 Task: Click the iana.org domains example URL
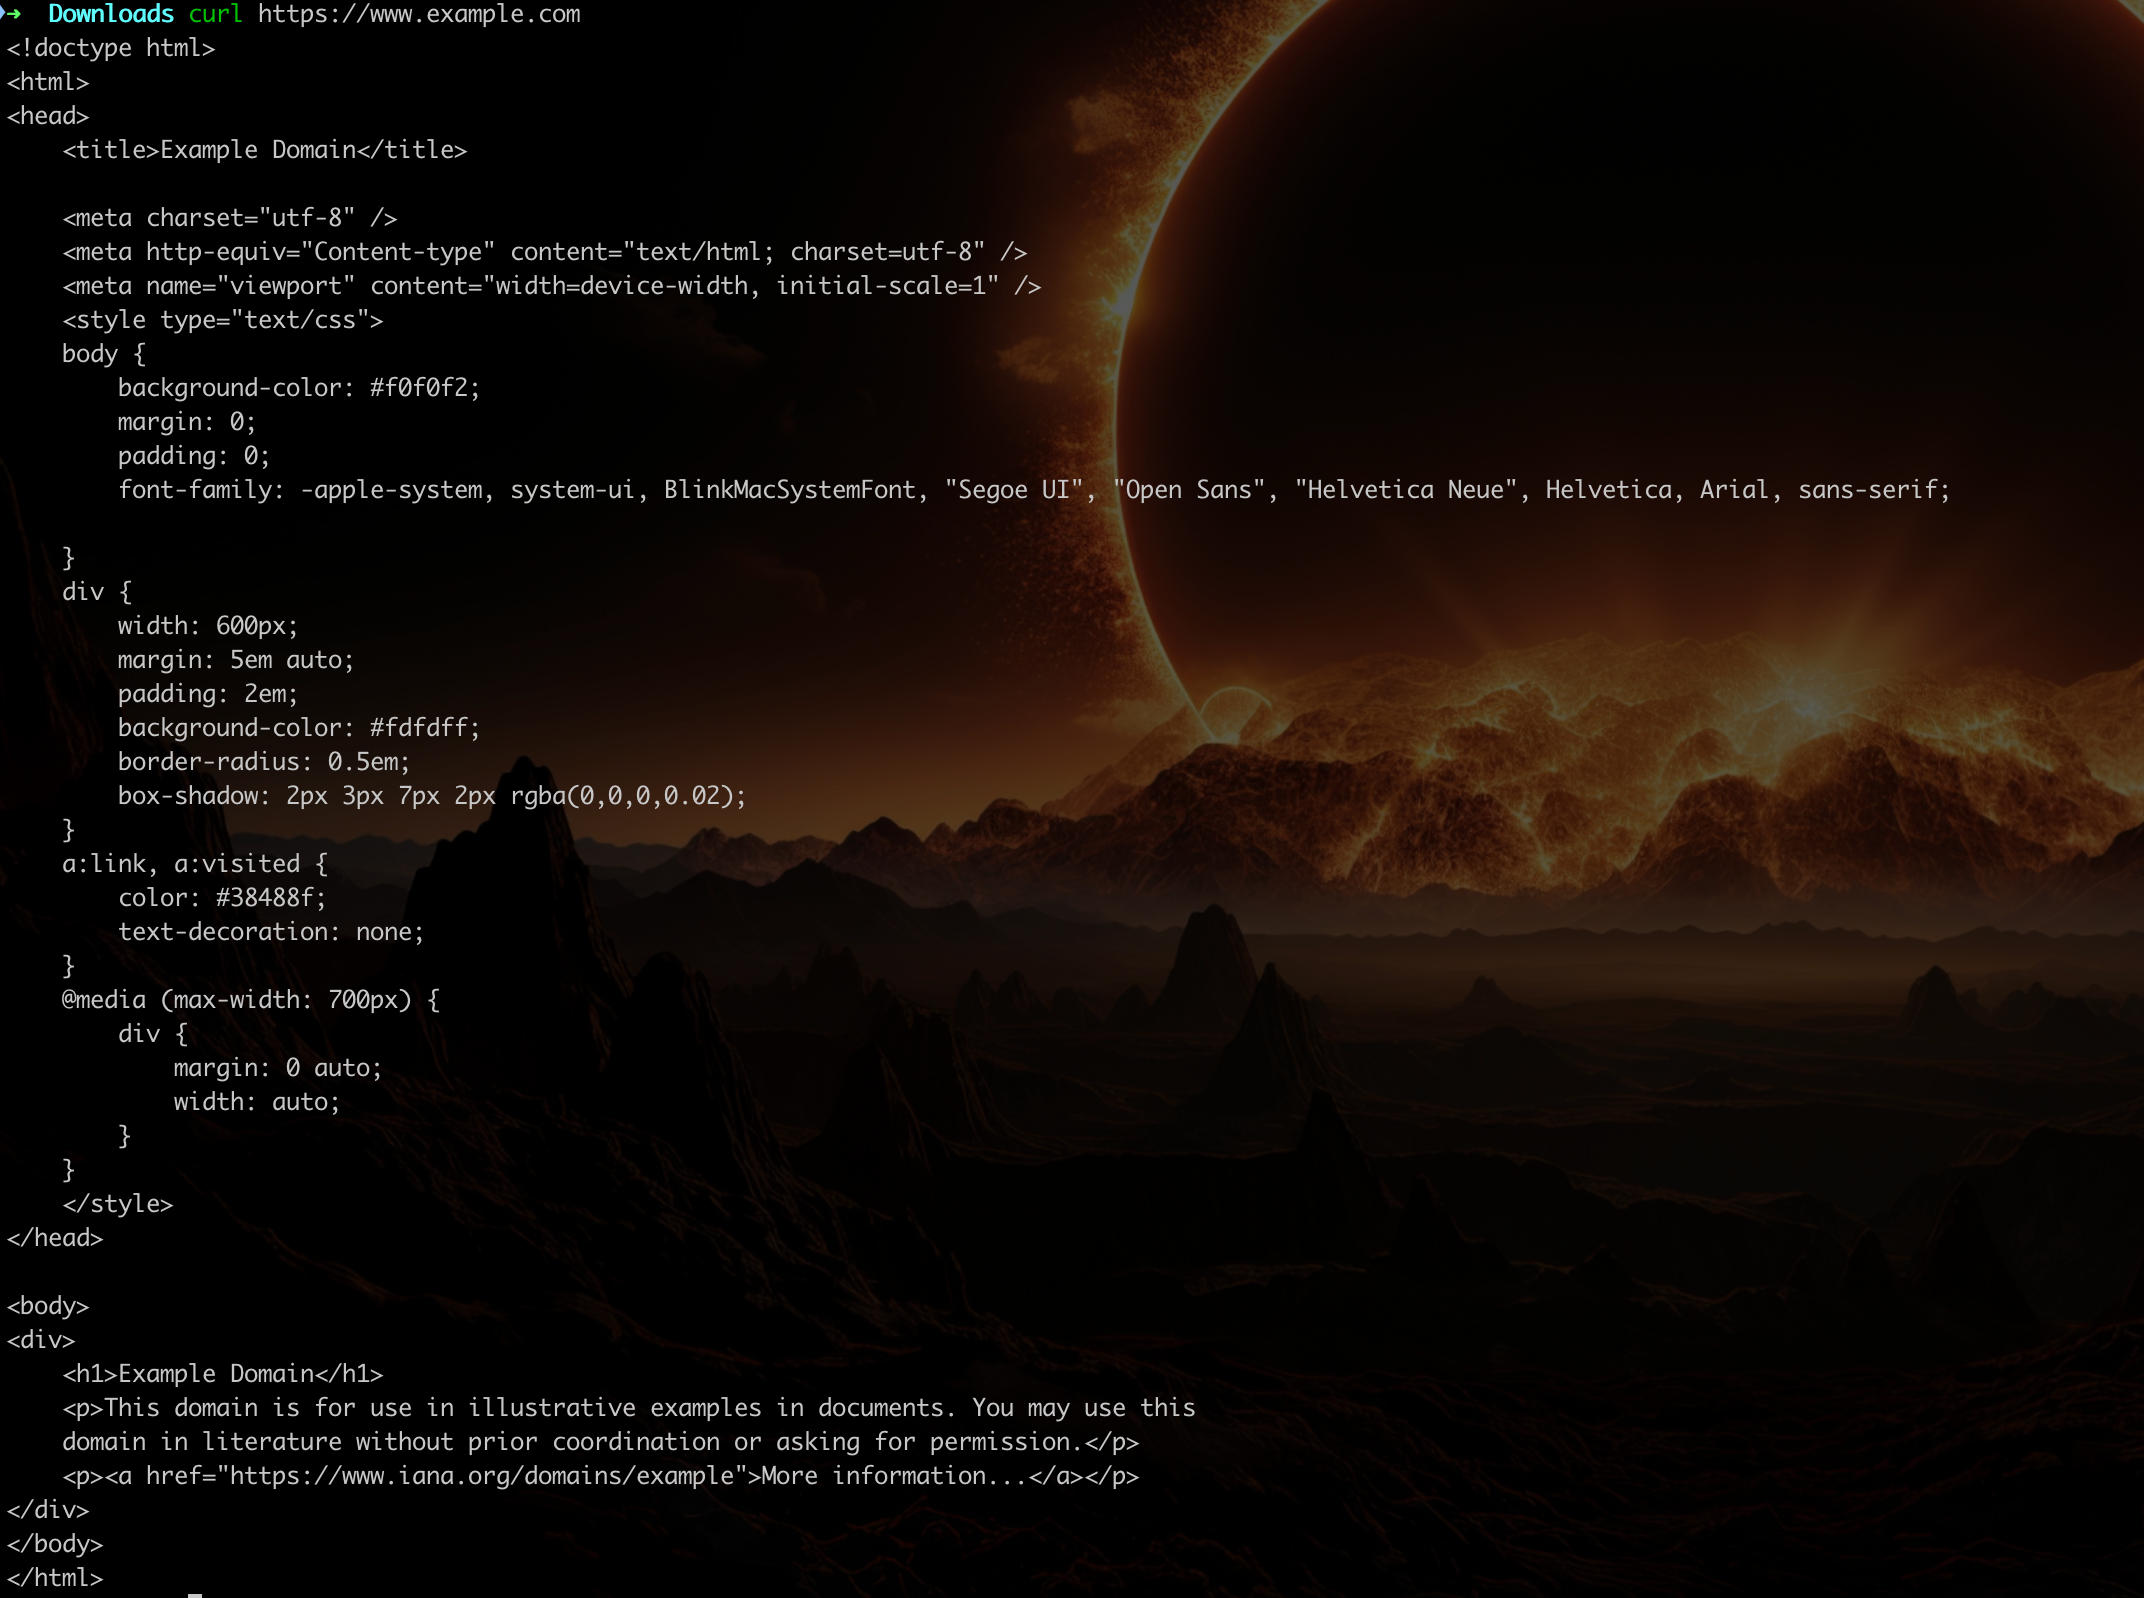click(482, 1476)
